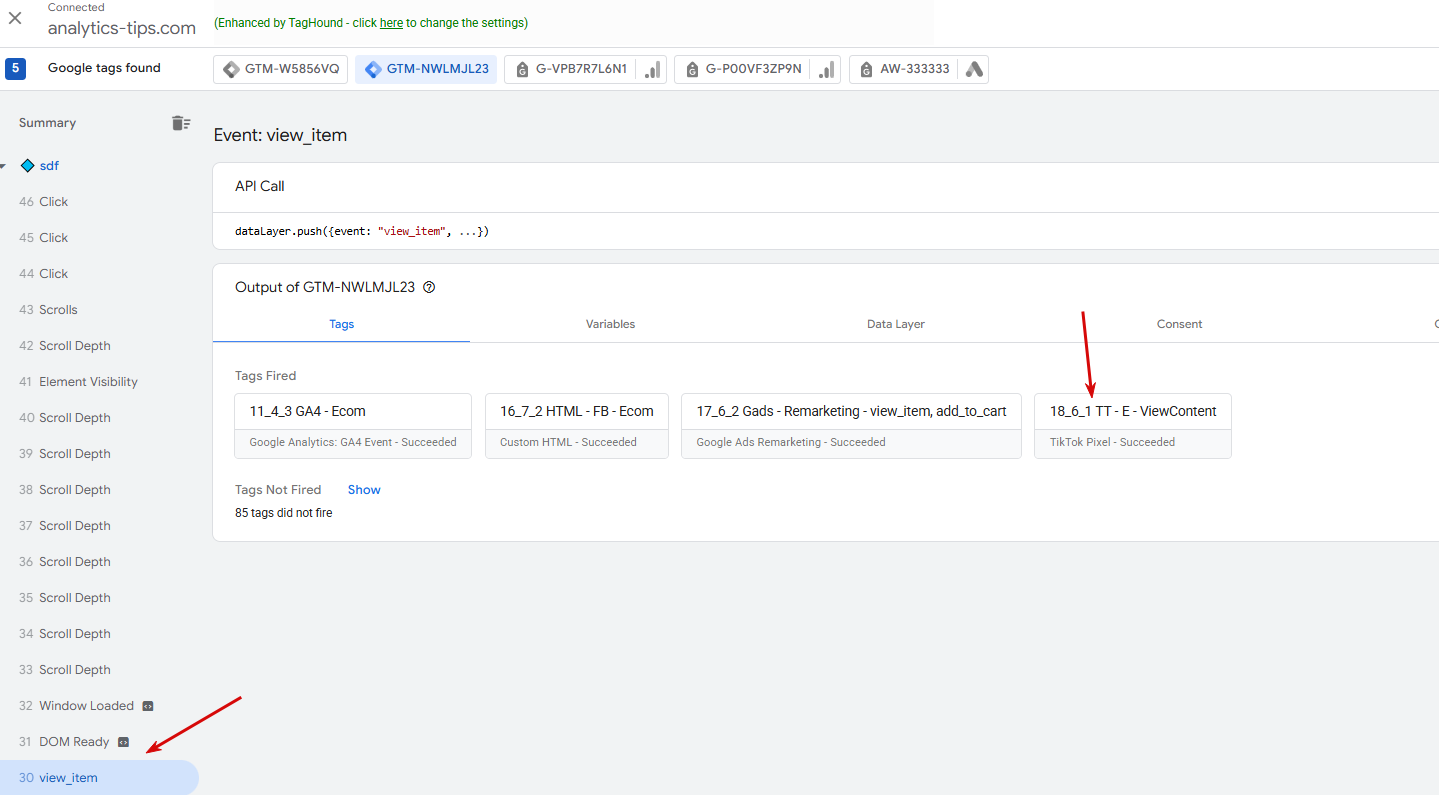Select event 30 view_item

pyautogui.click(x=99, y=778)
